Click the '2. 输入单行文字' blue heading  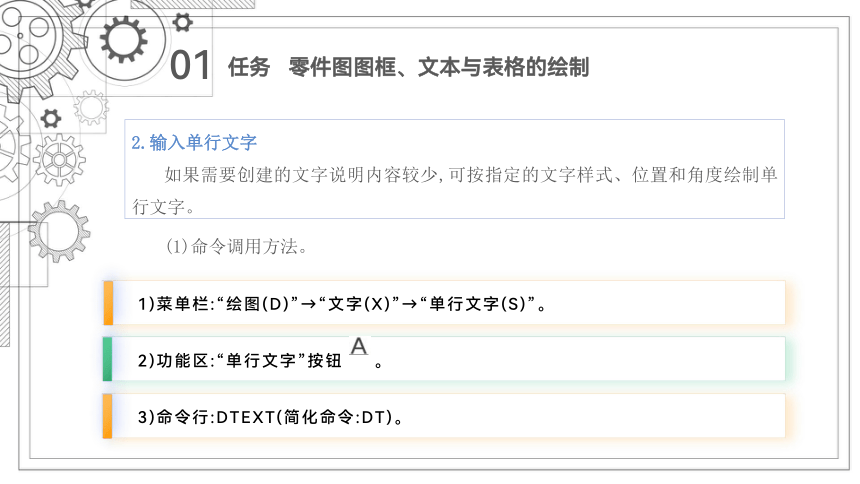click(194, 143)
